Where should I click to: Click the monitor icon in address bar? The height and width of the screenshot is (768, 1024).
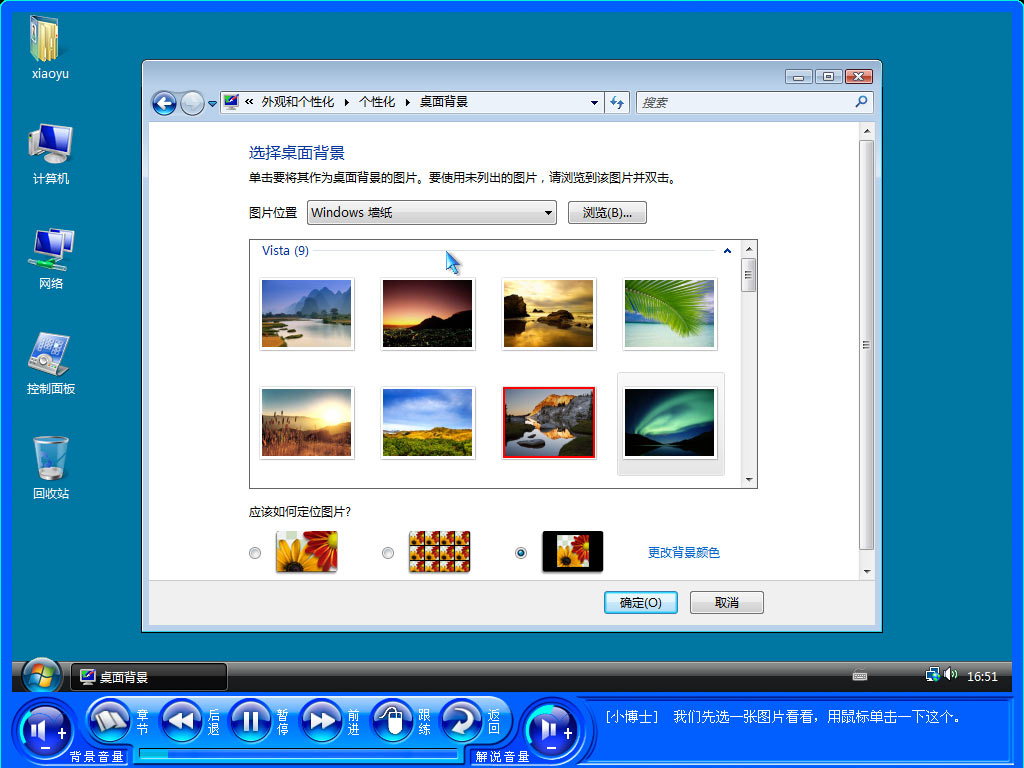(231, 102)
